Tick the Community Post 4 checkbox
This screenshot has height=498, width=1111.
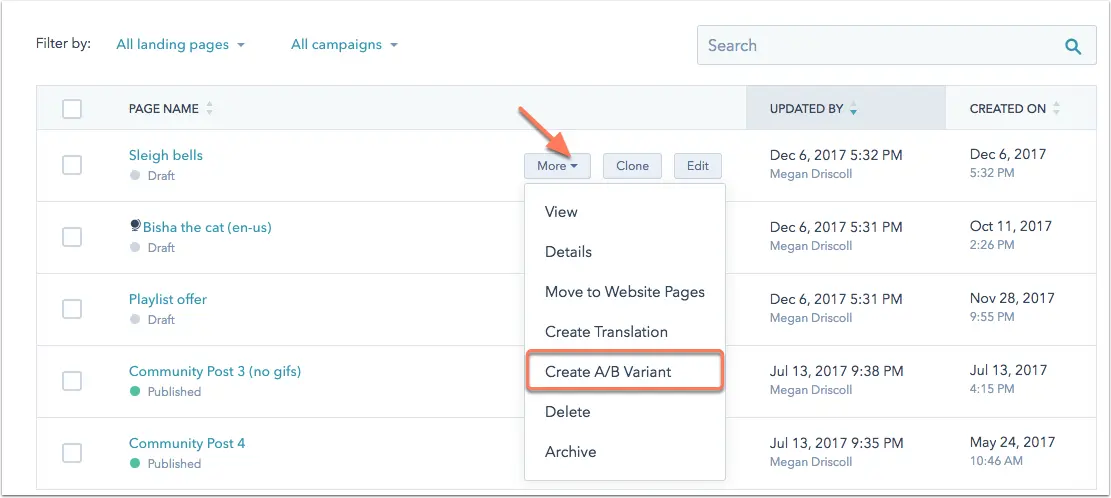pyautogui.click(x=72, y=453)
